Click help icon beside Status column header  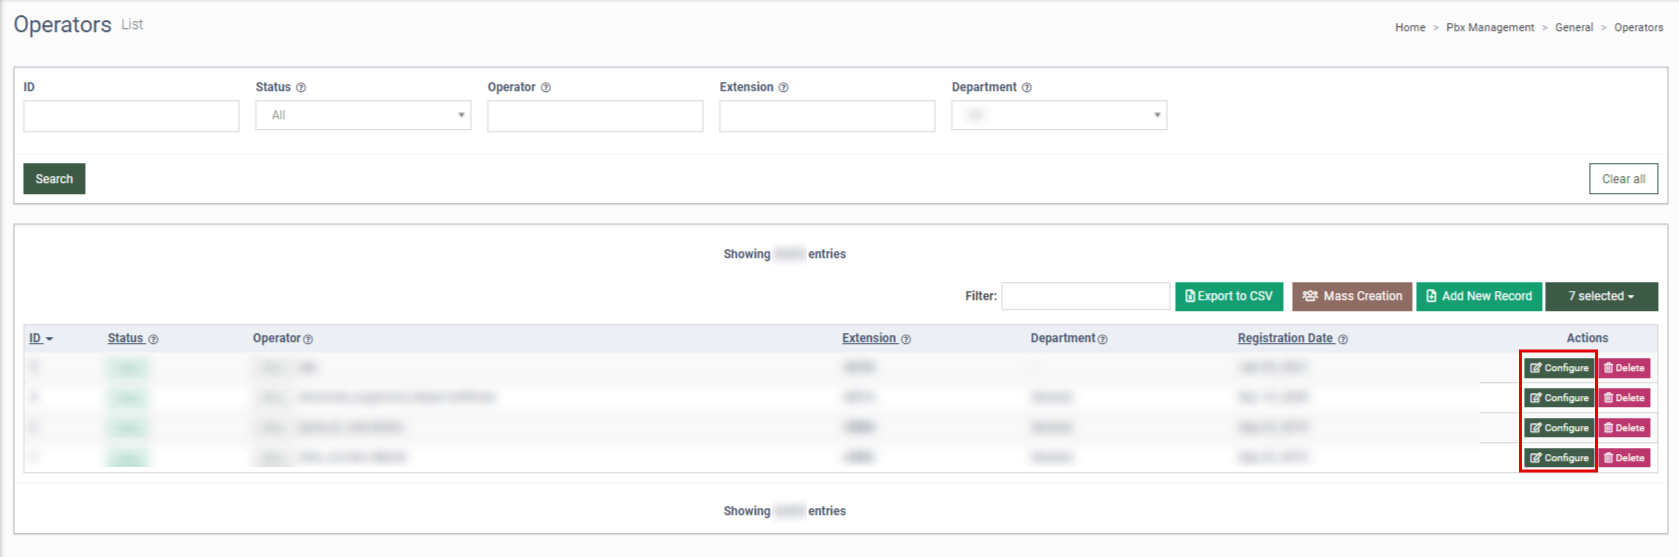153,340
